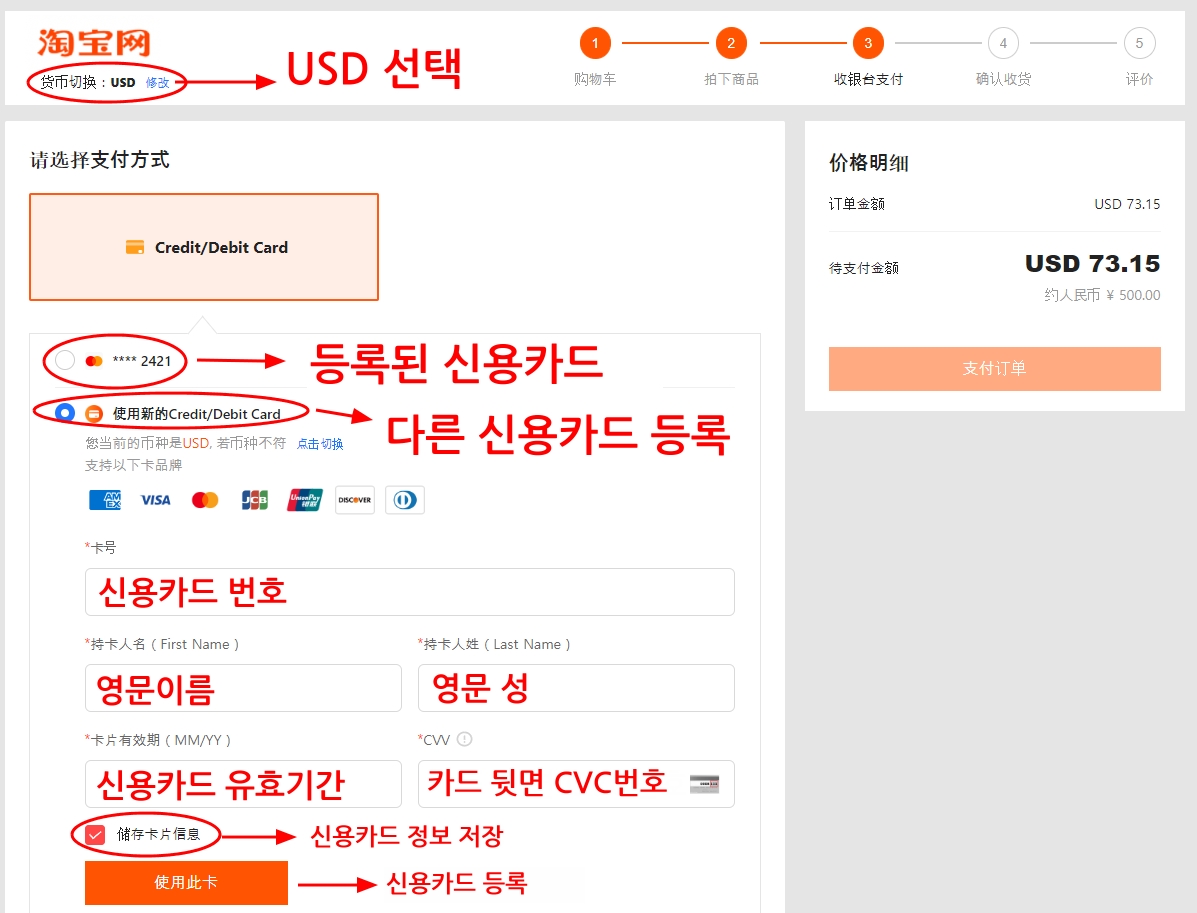The width and height of the screenshot is (1197, 913).
Task: Click the American Express card icon
Action: coord(105,500)
